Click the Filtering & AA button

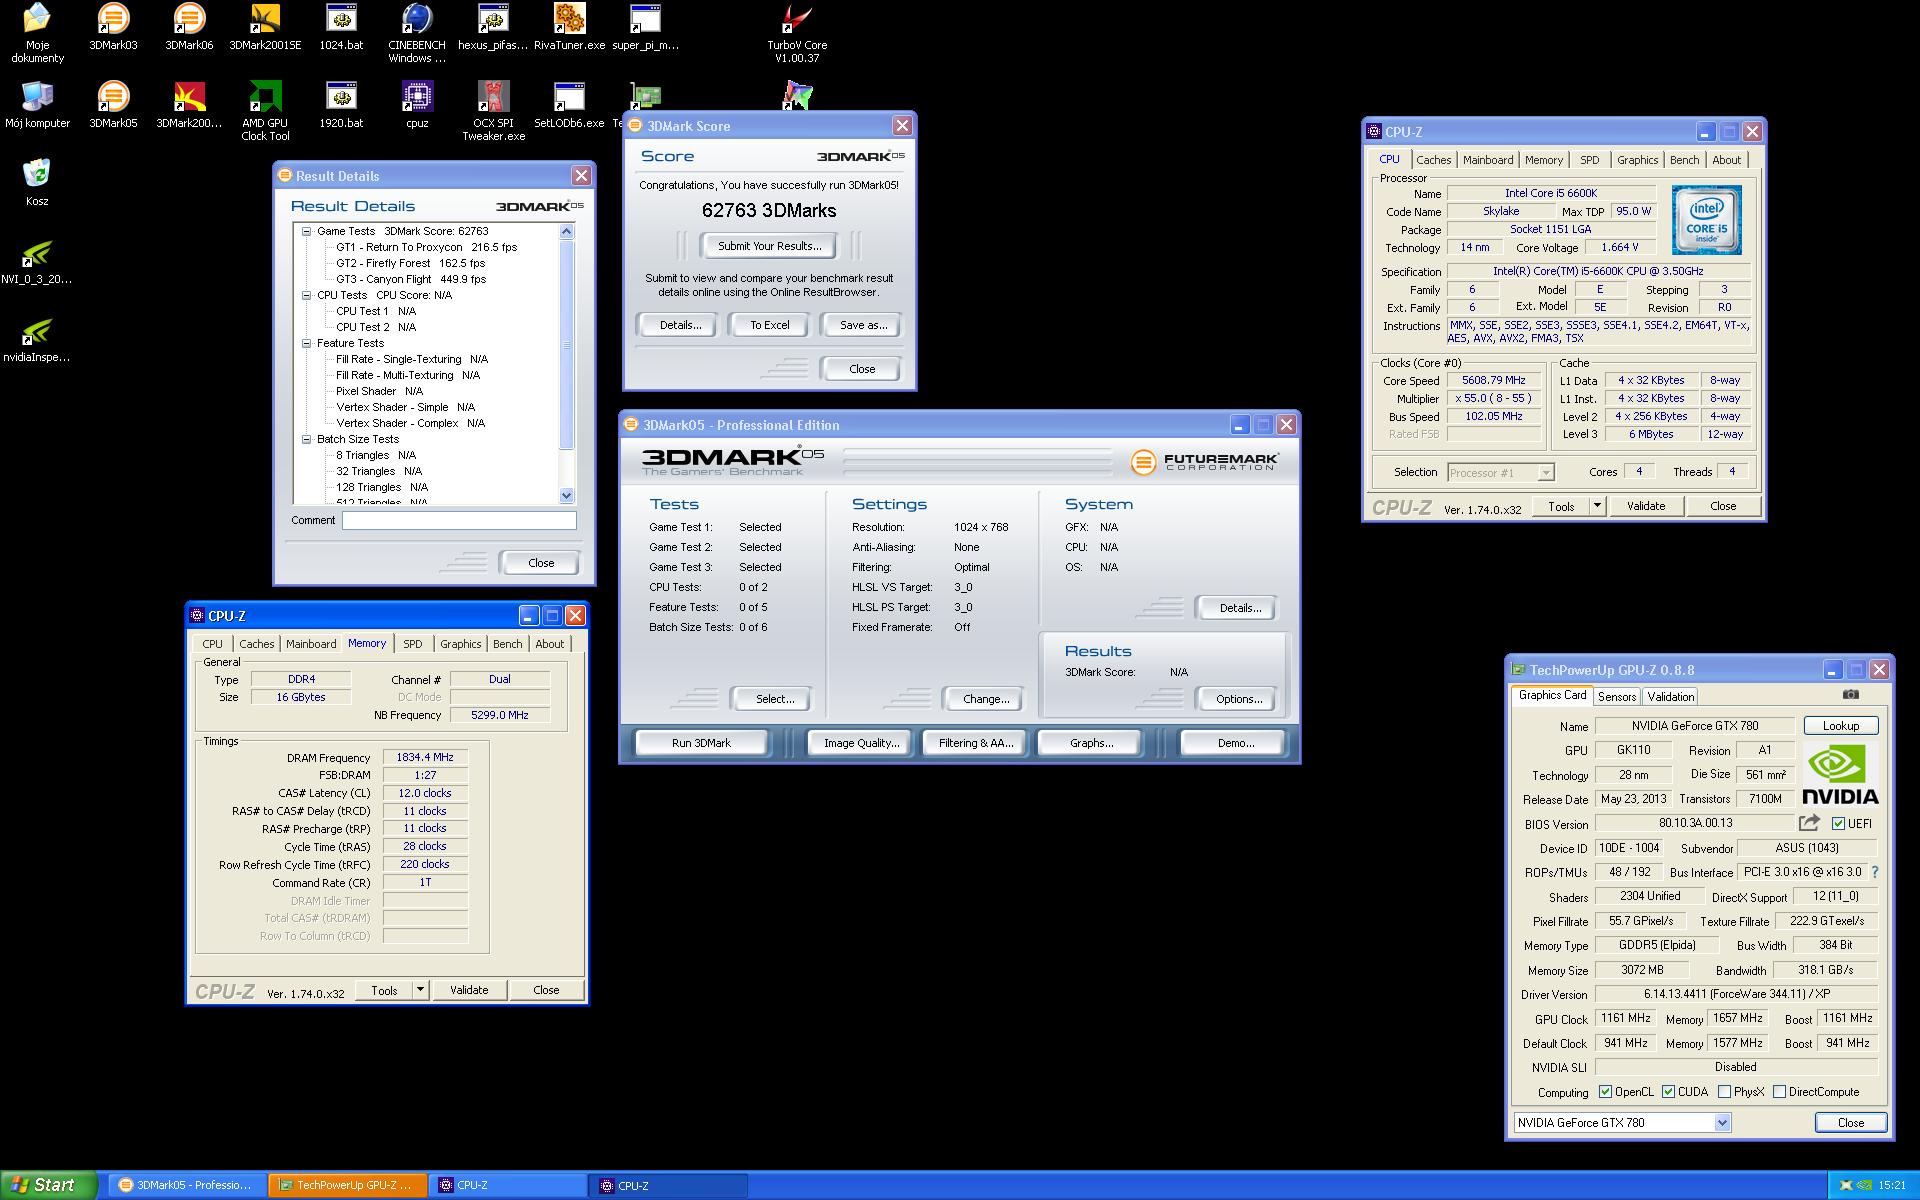click(976, 743)
